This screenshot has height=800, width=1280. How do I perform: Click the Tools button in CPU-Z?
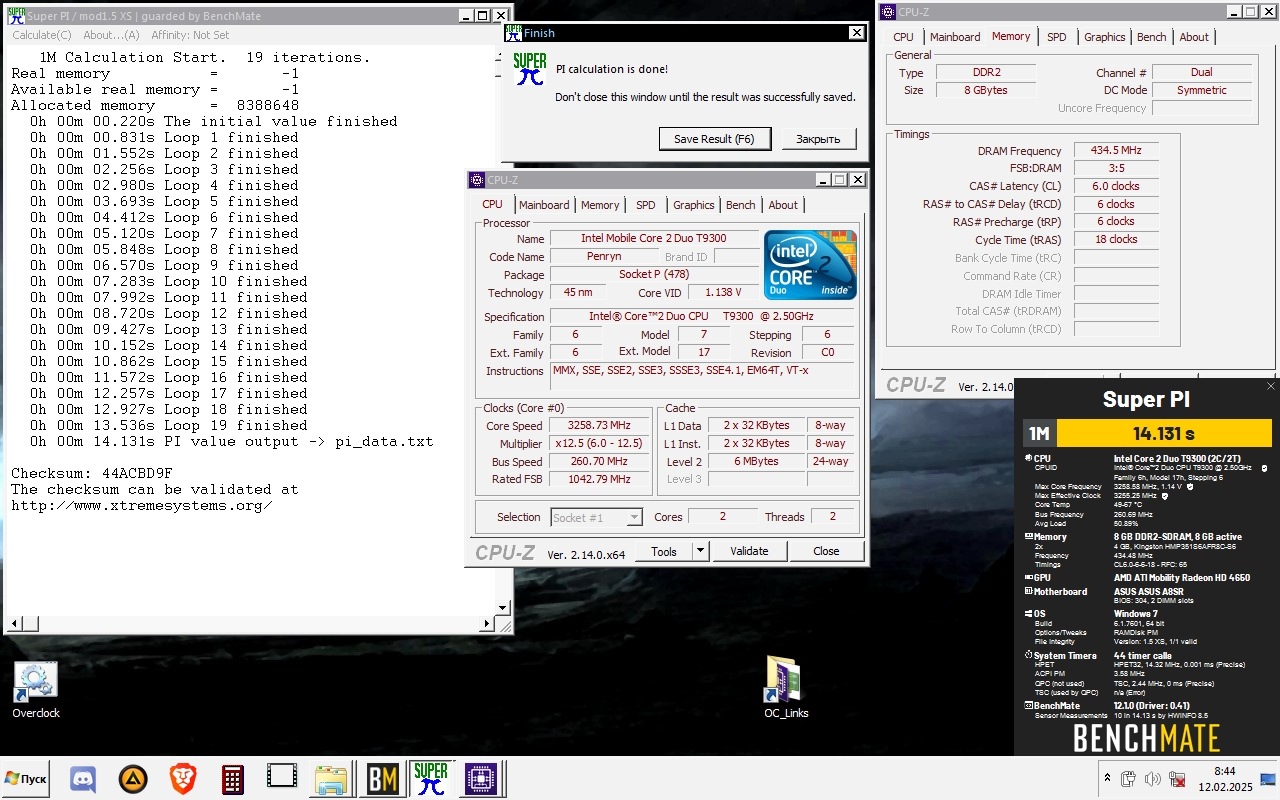coord(664,551)
